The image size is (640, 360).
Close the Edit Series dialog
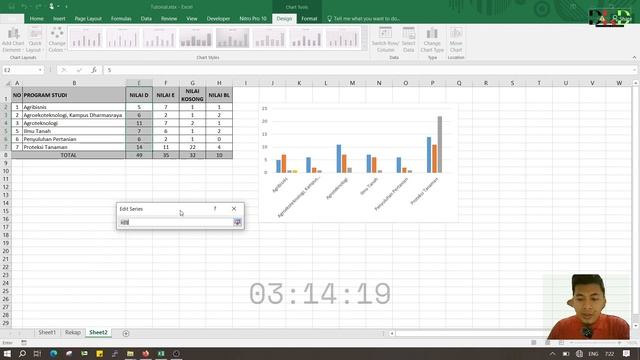click(x=234, y=209)
